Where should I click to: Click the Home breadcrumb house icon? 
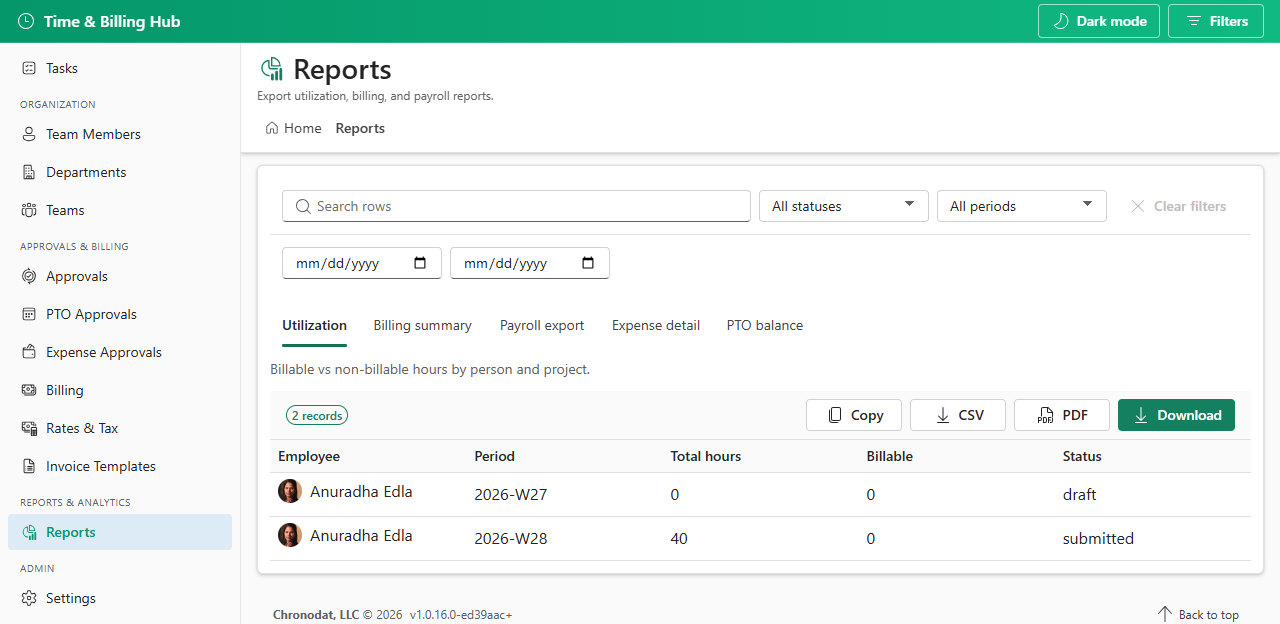[x=272, y=128]
